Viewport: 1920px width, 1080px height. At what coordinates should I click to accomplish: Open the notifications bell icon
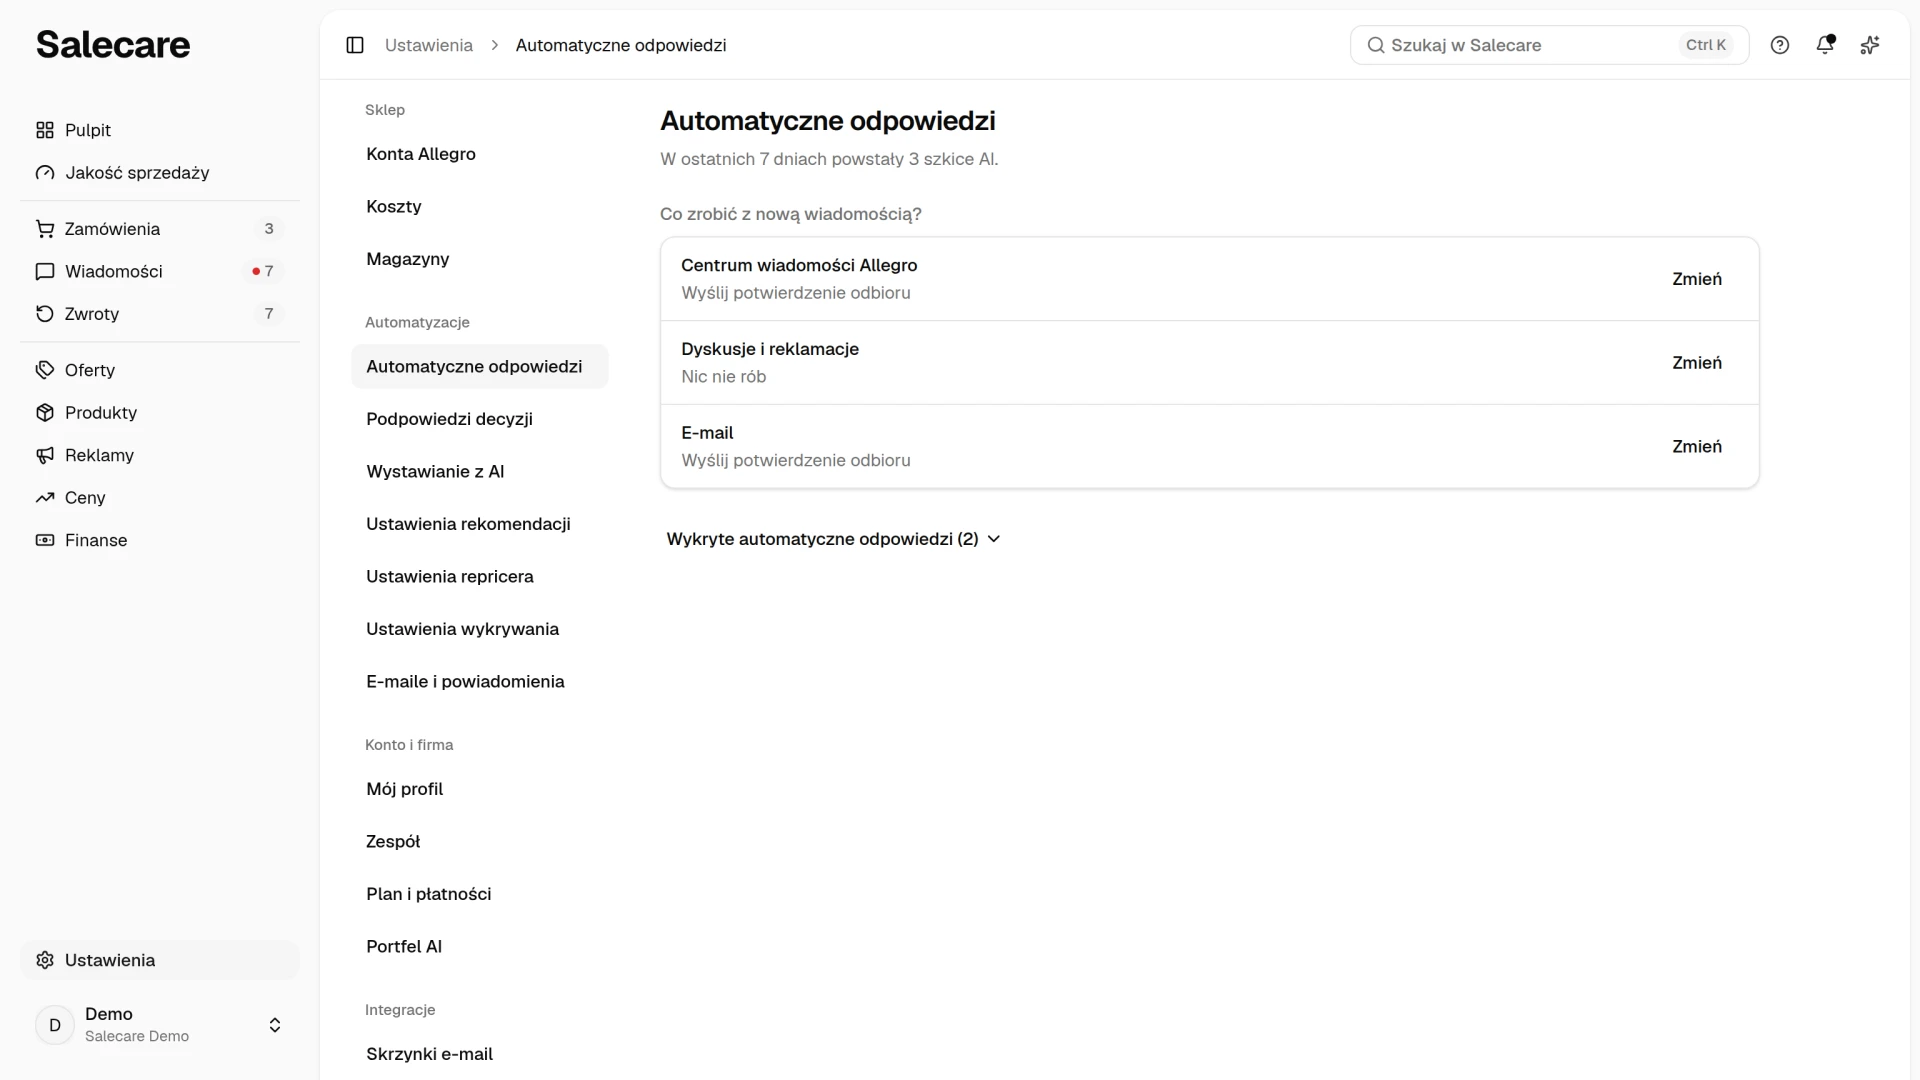point(1825,45)
